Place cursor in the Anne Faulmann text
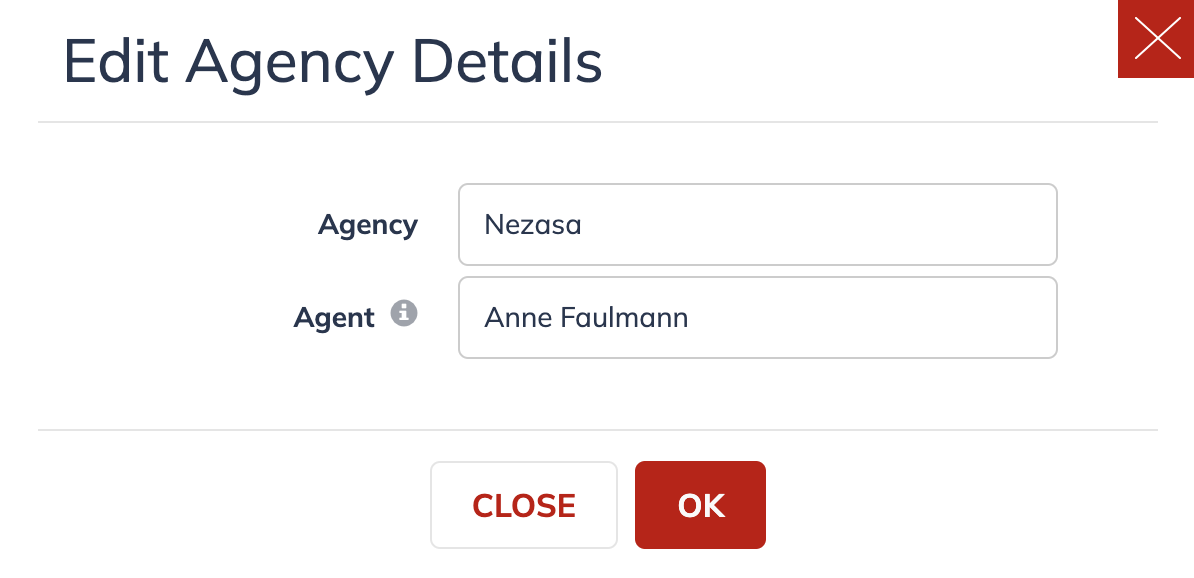Screen dimensions: 1194x578 click(x=586, y=318)
